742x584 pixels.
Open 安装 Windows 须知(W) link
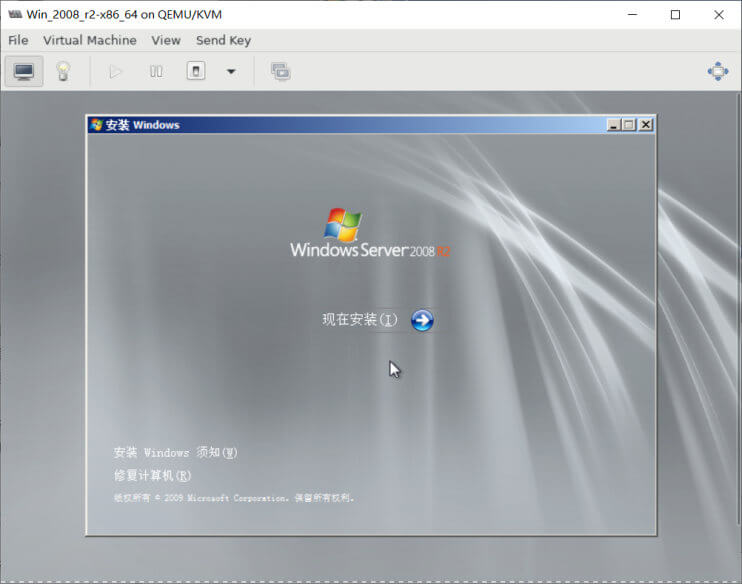pyautogui.click(x=176, y=452)
